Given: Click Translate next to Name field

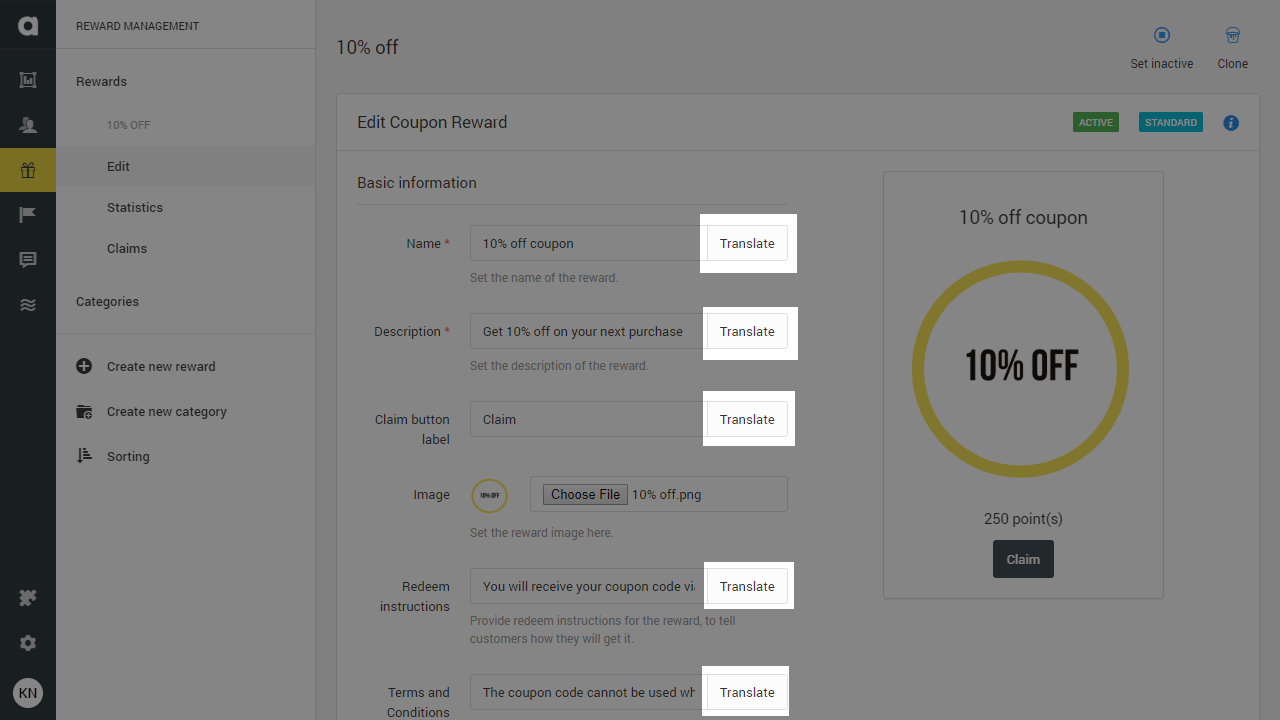Looking at the screenshot, I should tap(747, 243).
